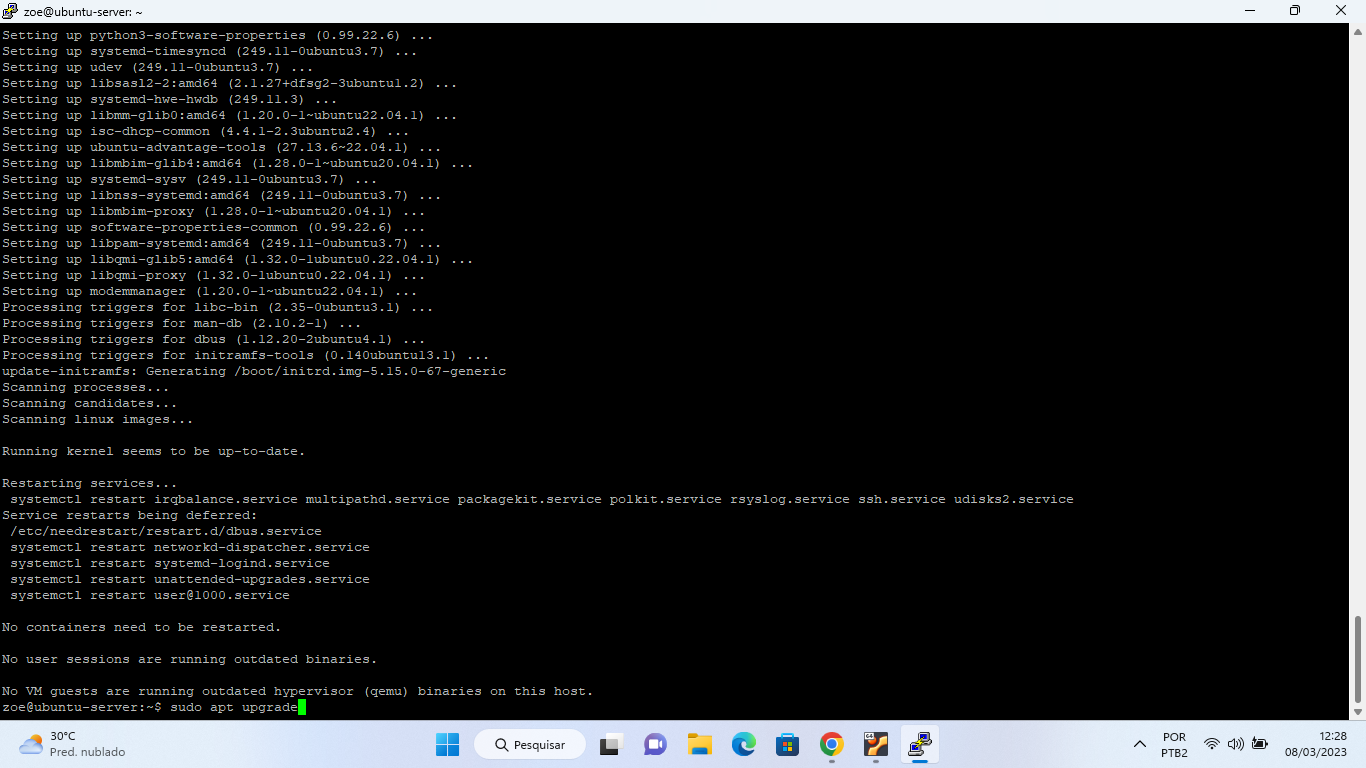
Task: Click 'Setting up isc-dhcp-common' line
Action: (x=206, y=131)
